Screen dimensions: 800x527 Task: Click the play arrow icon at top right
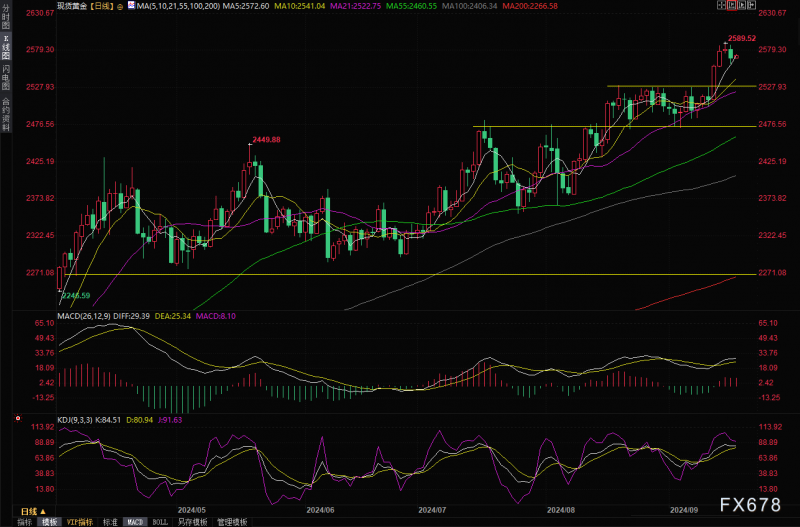coord(741,5)
